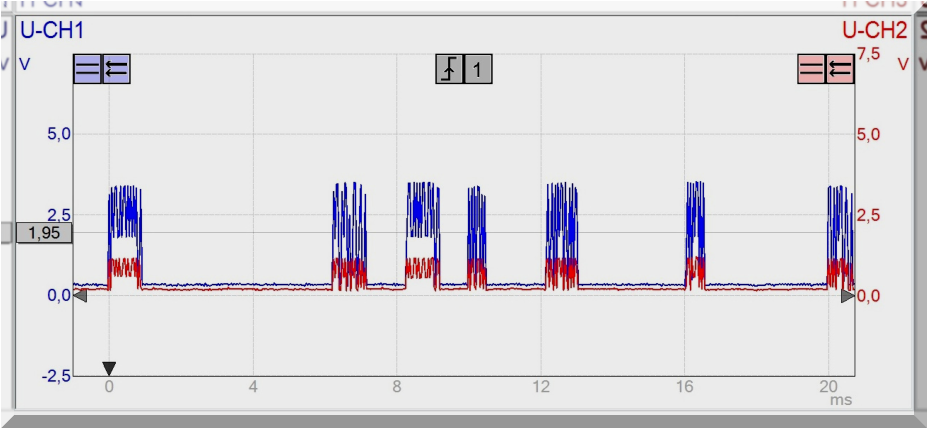Click the 7,5 value on right axis
The image size is (928, 429).
[868, 53]
